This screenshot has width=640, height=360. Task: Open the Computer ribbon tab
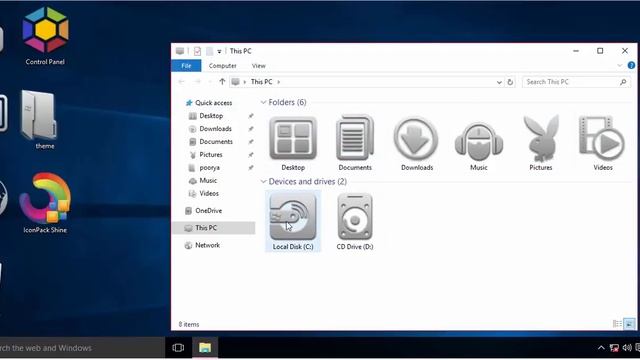coord(222,66)
